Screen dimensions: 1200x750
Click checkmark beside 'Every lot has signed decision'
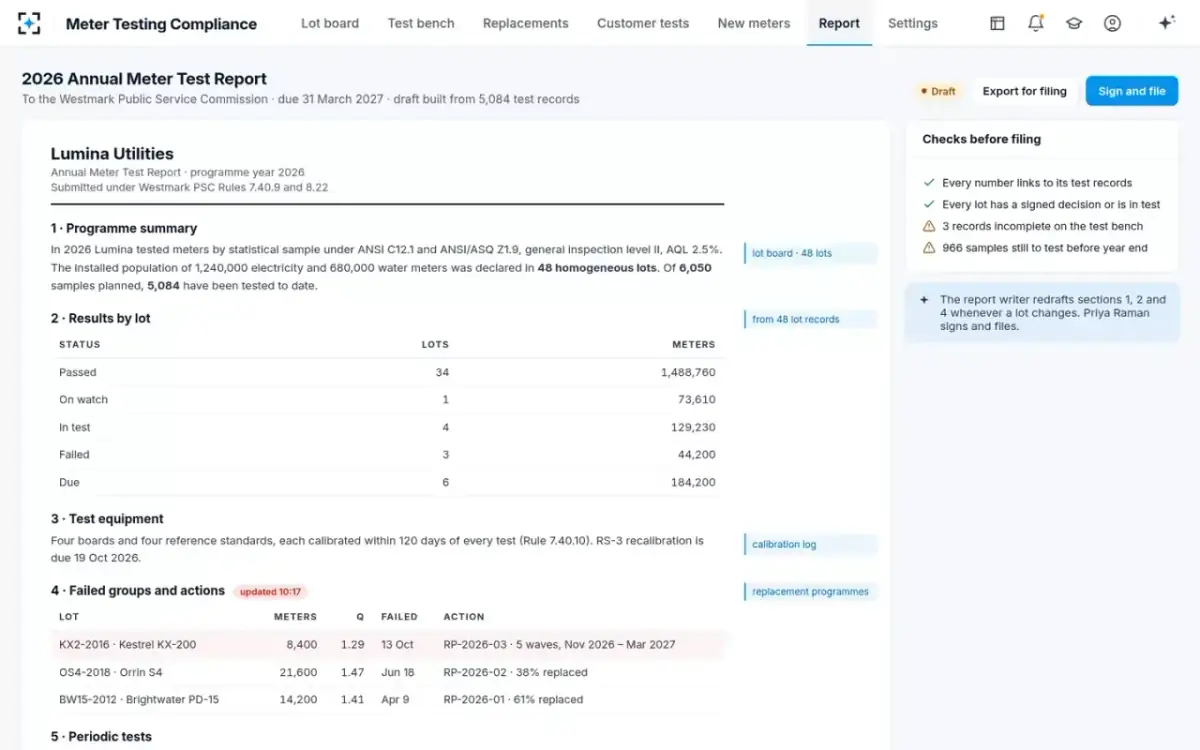click(929, 204)
